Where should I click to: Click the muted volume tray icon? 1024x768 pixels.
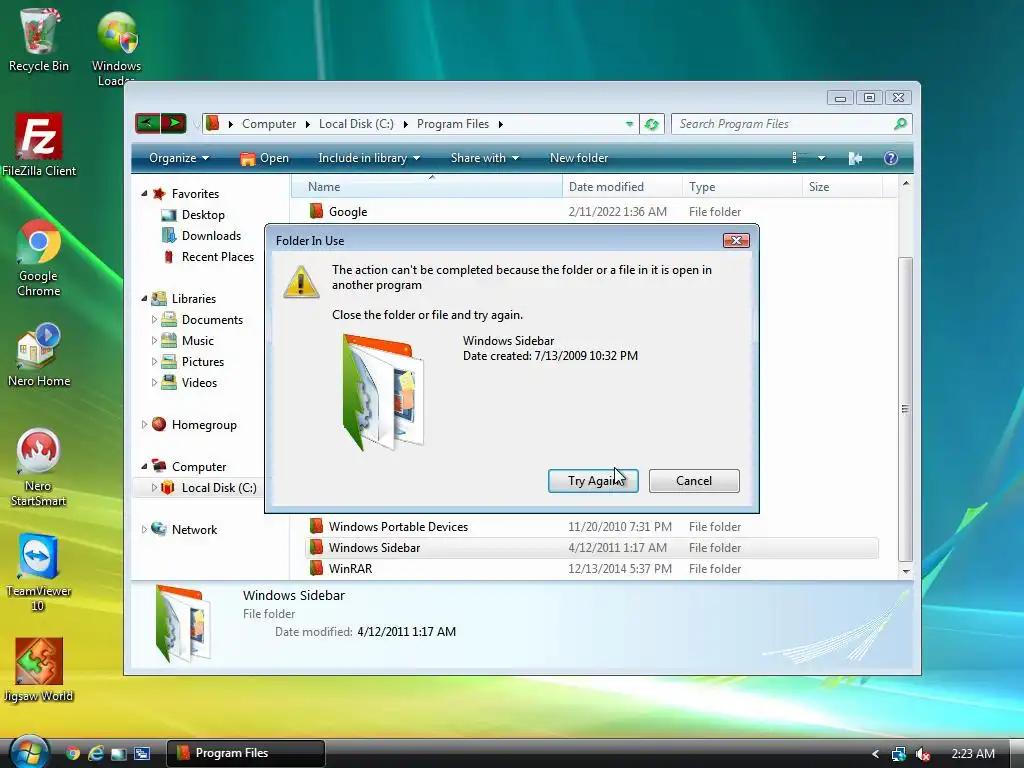point(923,754)
